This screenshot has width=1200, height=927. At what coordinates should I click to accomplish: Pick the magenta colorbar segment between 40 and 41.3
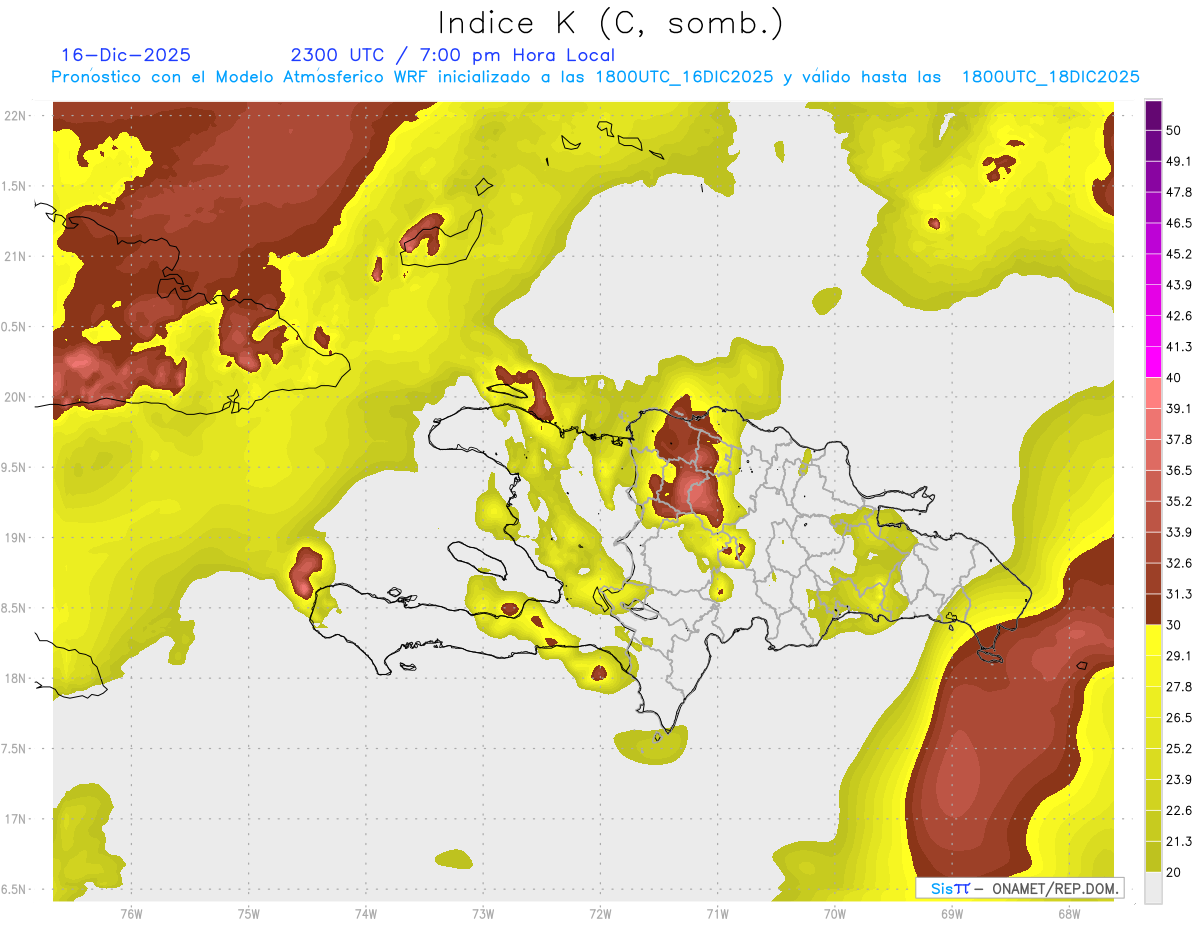point(1153,362)
